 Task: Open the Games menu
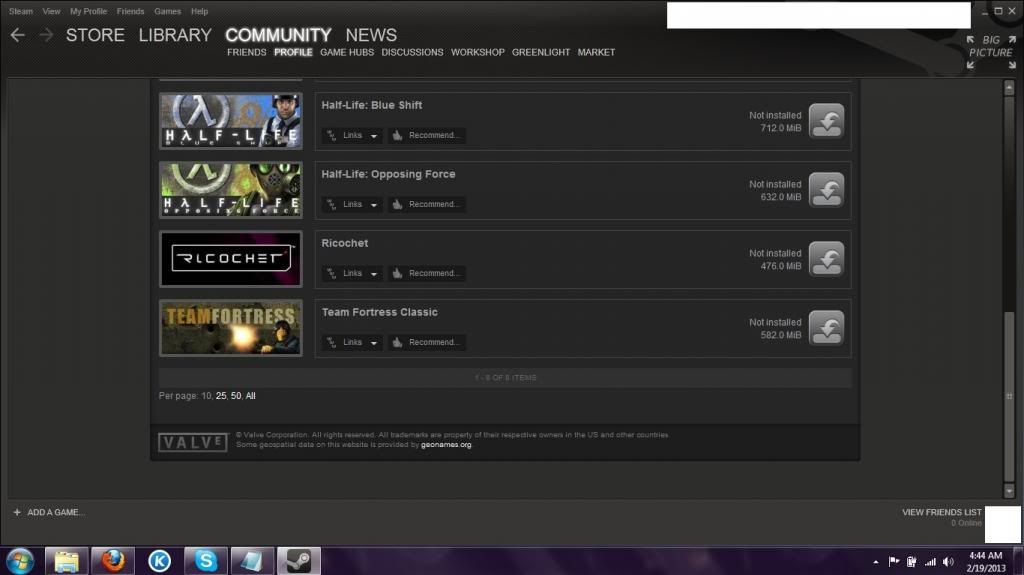tap(167, 11)
